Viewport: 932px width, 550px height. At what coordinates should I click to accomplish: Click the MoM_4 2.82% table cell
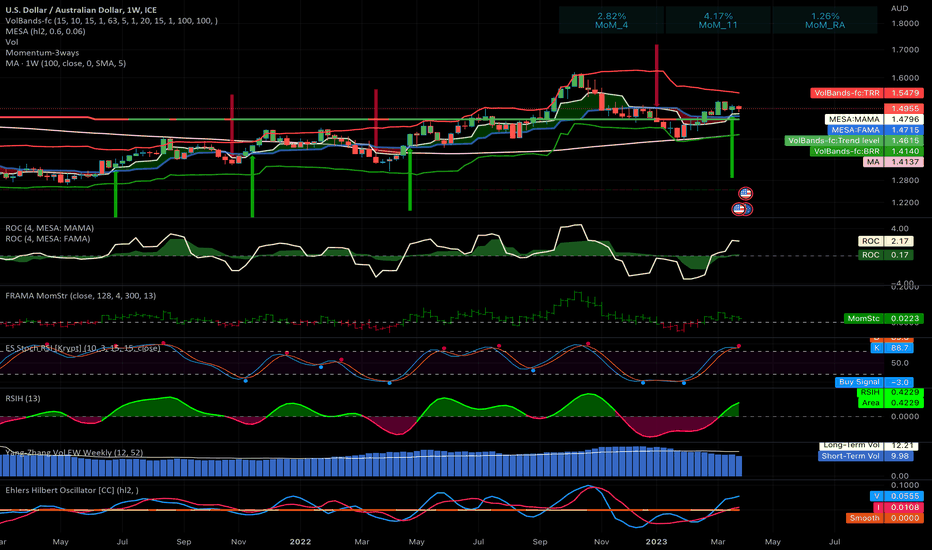[x=612, y=20]
